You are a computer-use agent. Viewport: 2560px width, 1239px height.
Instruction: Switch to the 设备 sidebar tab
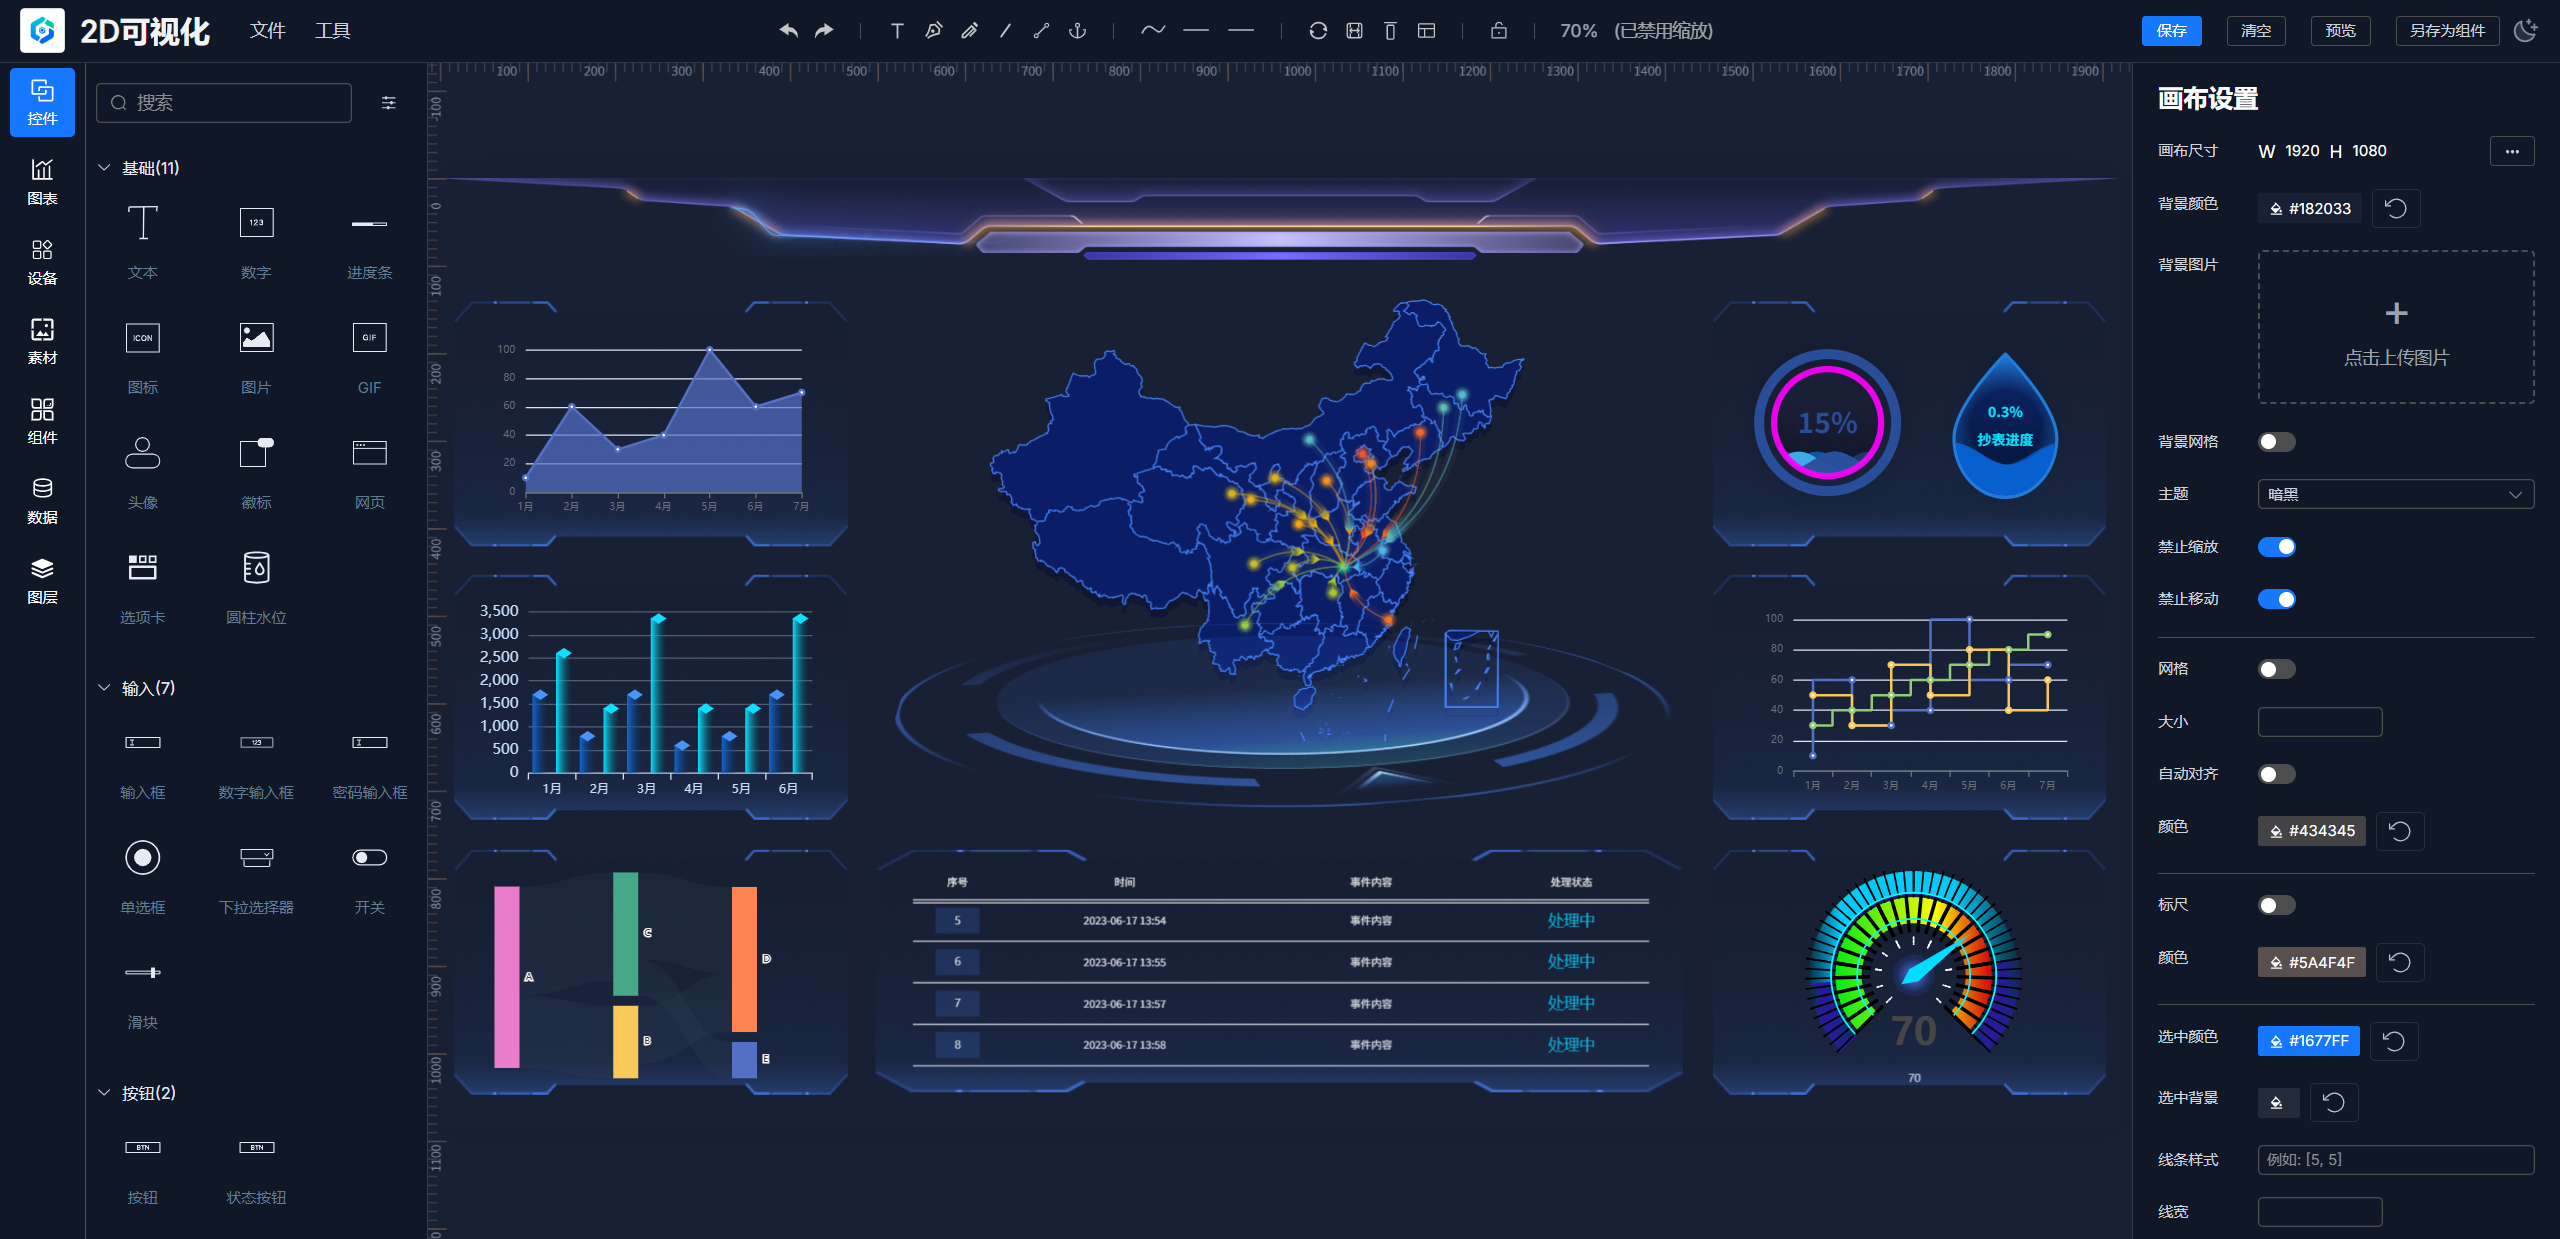coord(42,262)
